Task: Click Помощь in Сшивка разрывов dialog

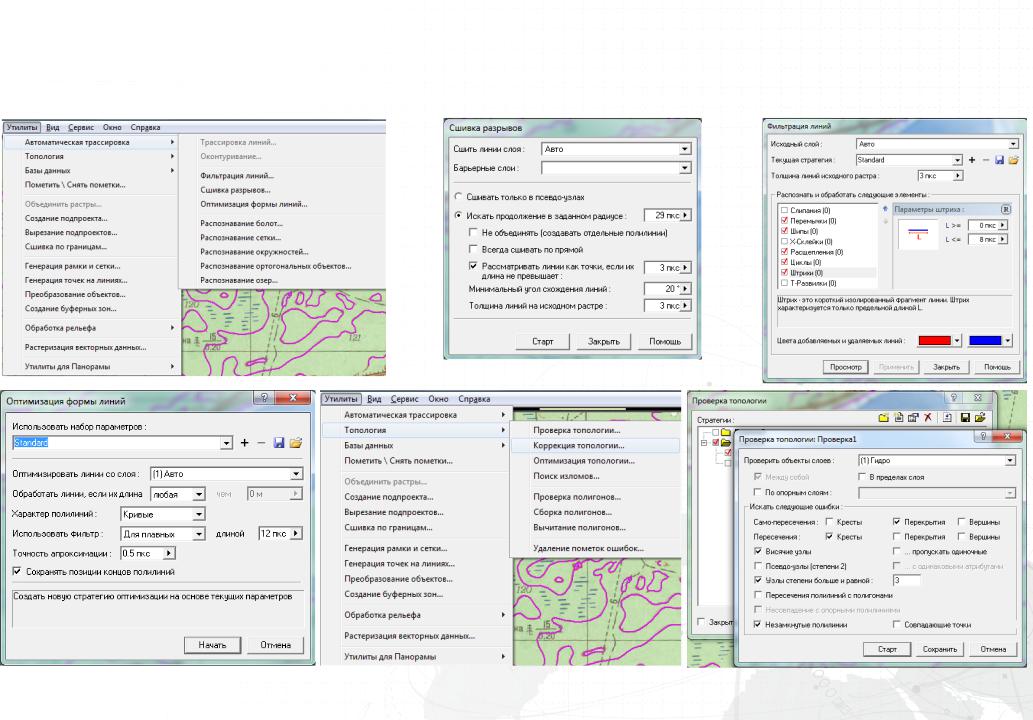Action: point(665,341)
